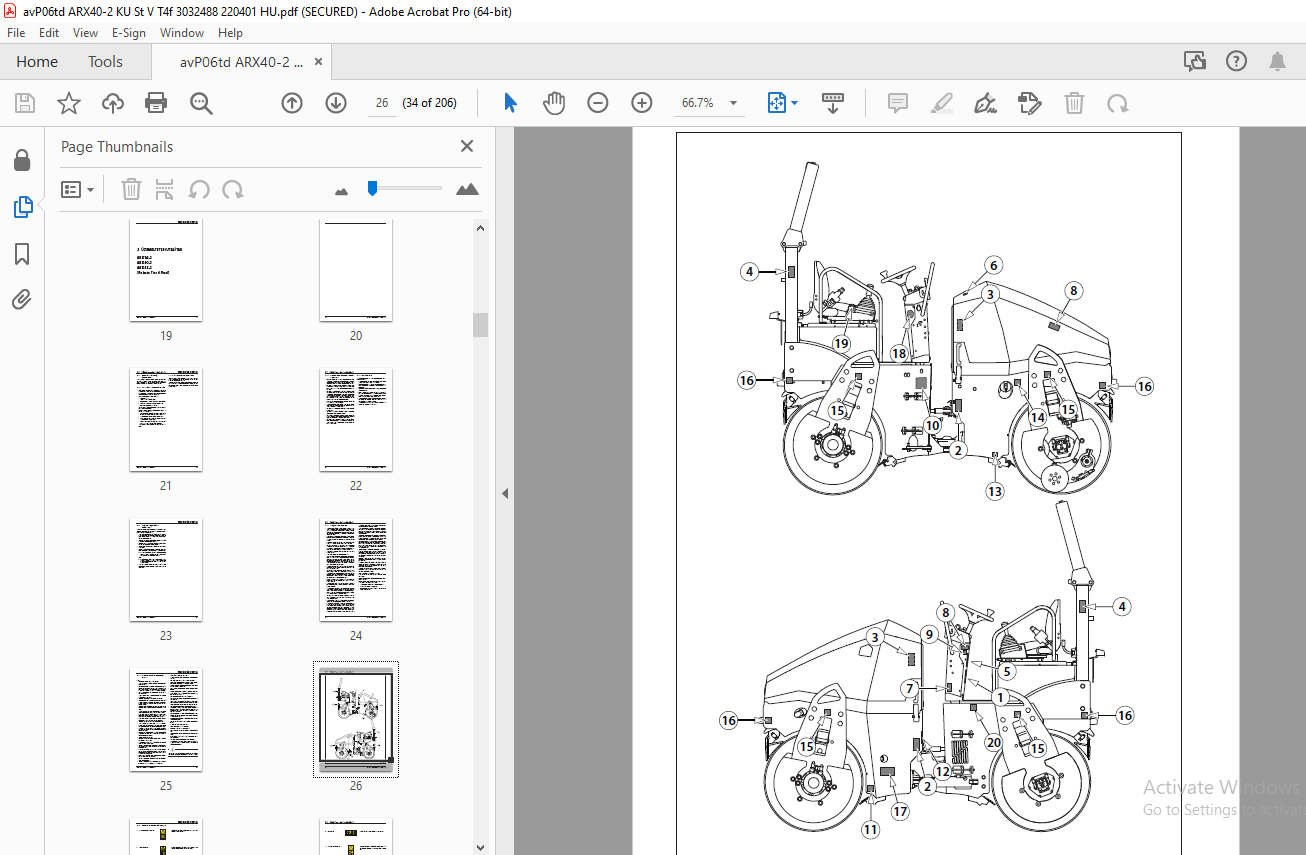1306x855 pixels.
Task: Reduce thumbnail size with small mountain icon
Action: (341, 190)
